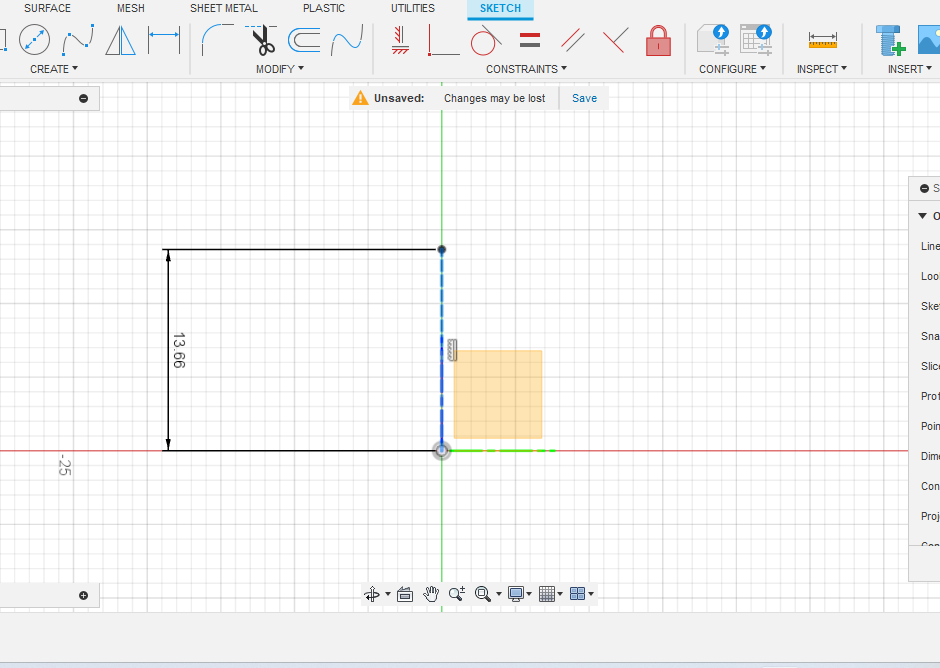
Task: Open the CREATE dropdown menu
Action: pyautogui.click(x=54, y=69)
